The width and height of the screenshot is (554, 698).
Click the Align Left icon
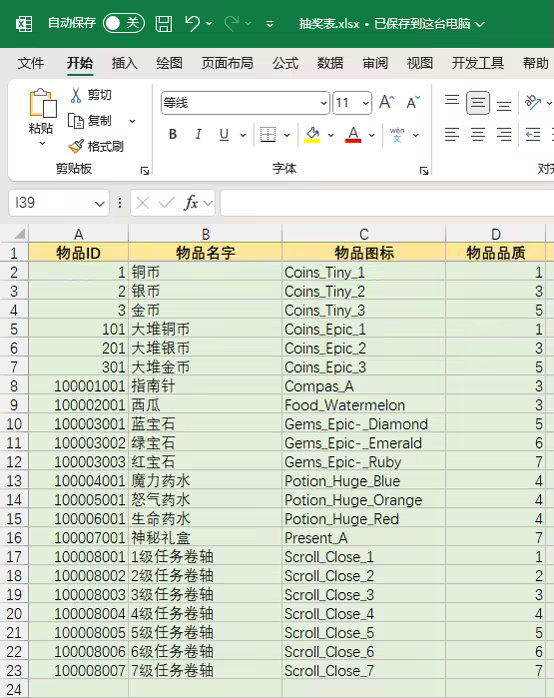[452, 134]
